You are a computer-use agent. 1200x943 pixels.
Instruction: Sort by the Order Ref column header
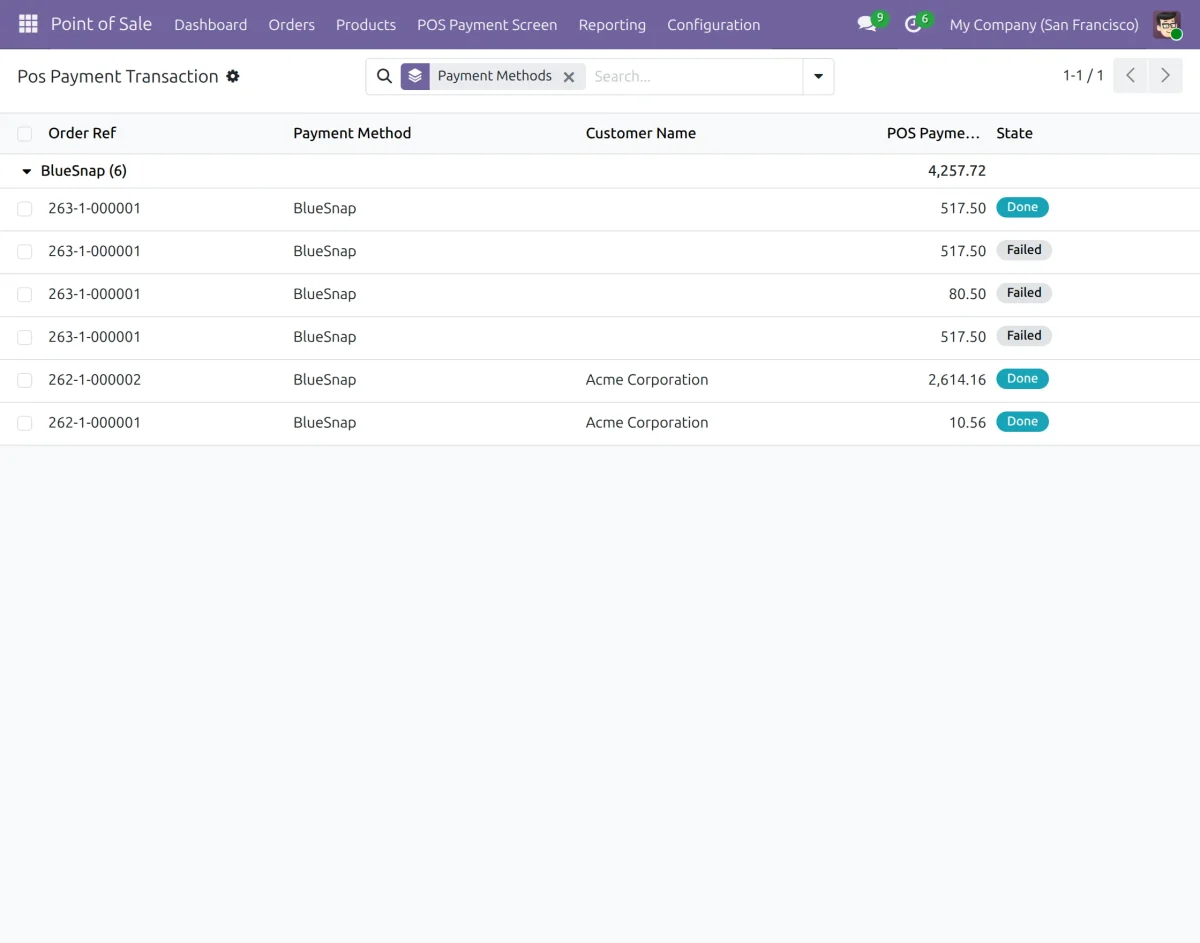pyautogui.click(x=82, y=133)
